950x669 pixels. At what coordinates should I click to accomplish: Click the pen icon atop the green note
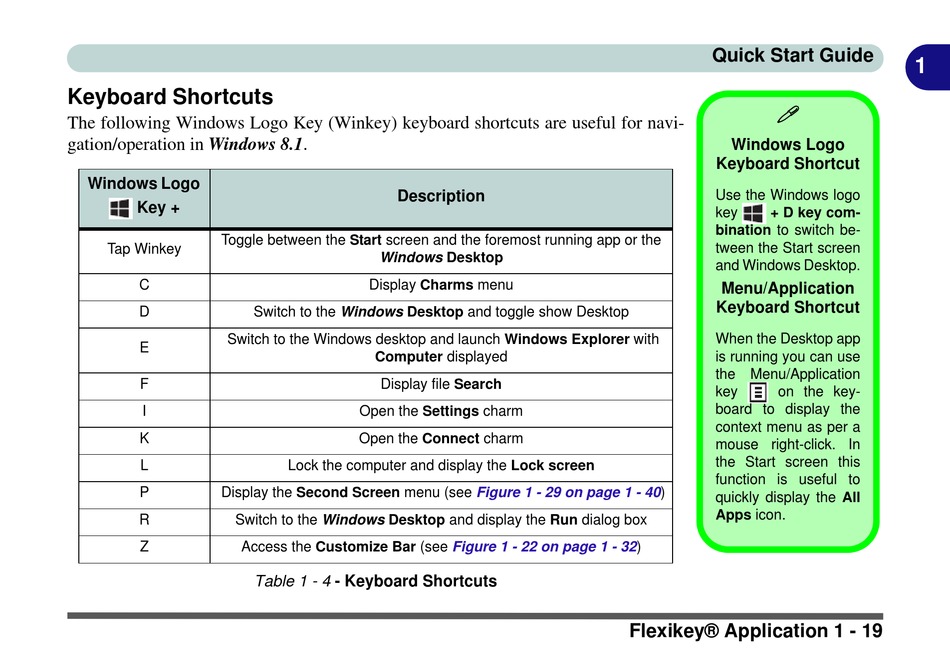click(788, 114)
